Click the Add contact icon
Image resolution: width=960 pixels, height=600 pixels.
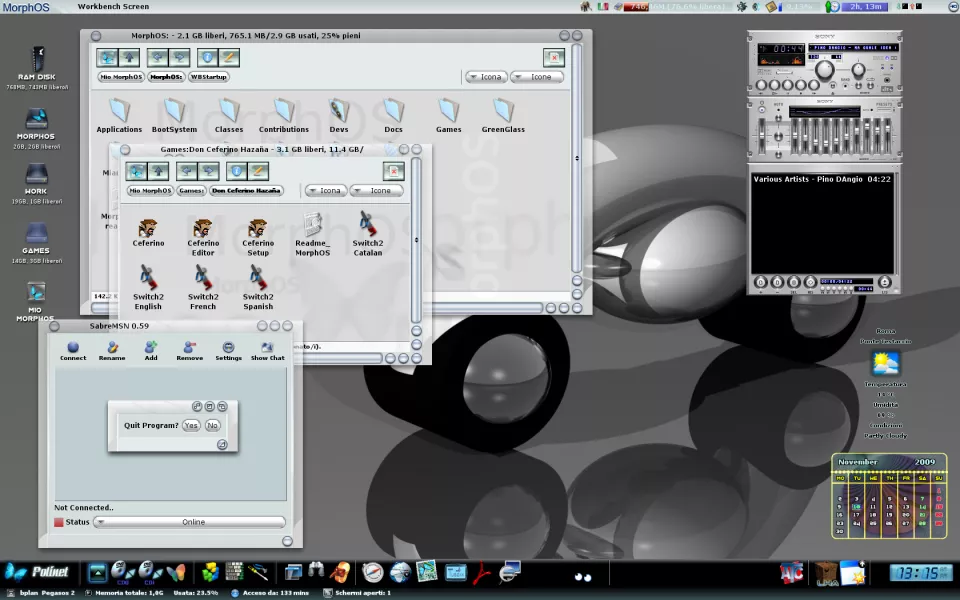click(x=151, y=347)
